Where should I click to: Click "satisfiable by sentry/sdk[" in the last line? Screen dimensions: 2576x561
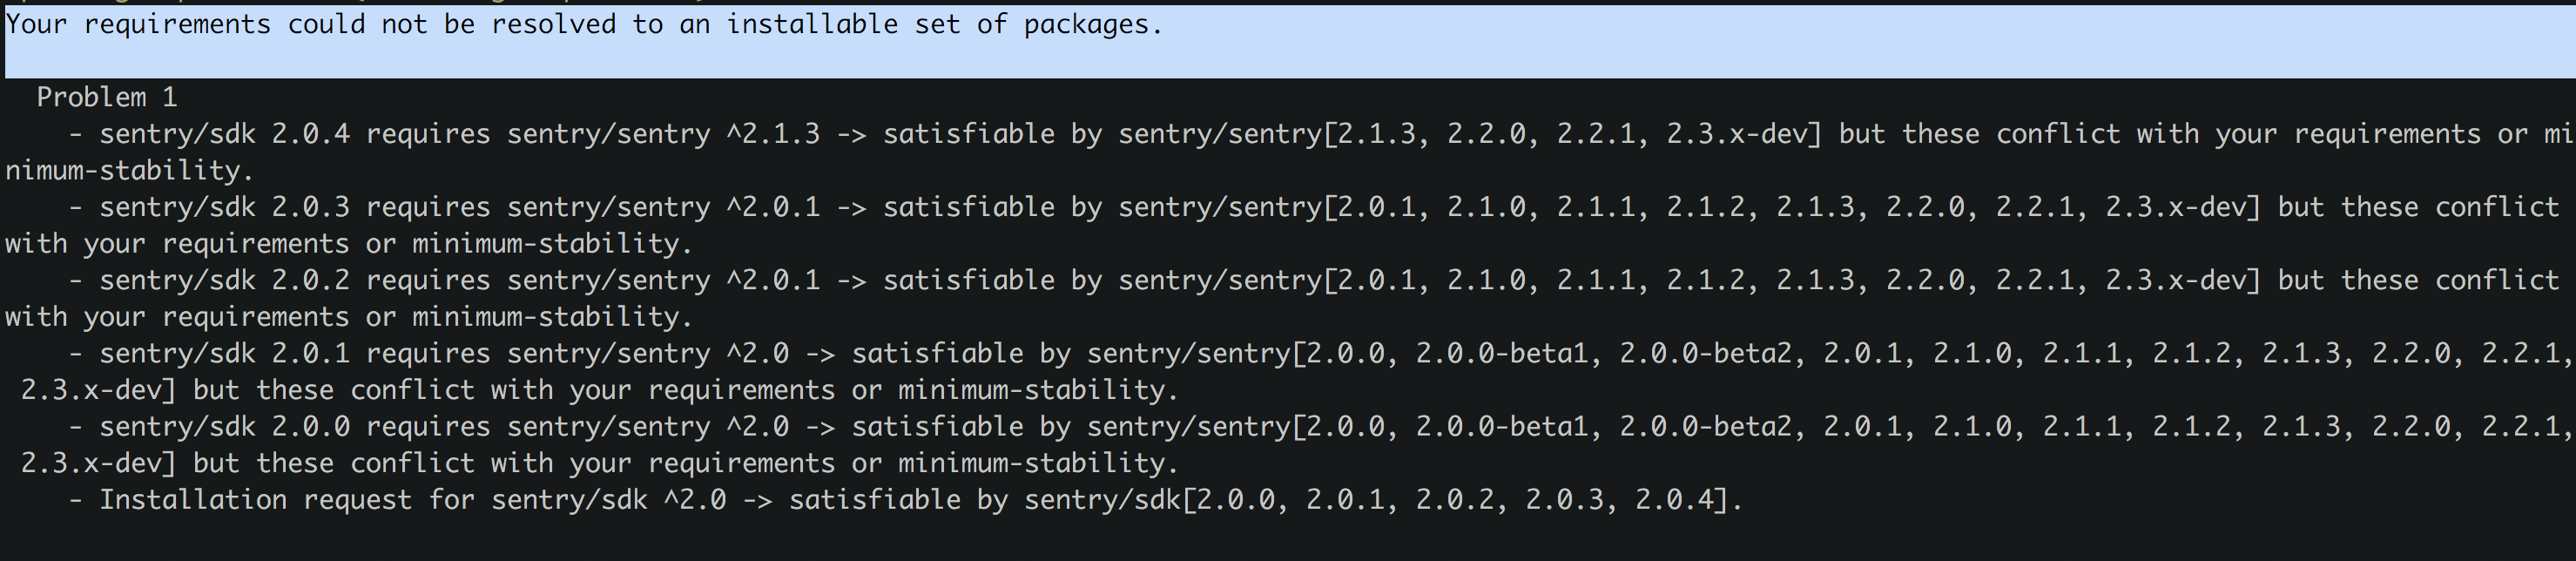tap(992, 499)
